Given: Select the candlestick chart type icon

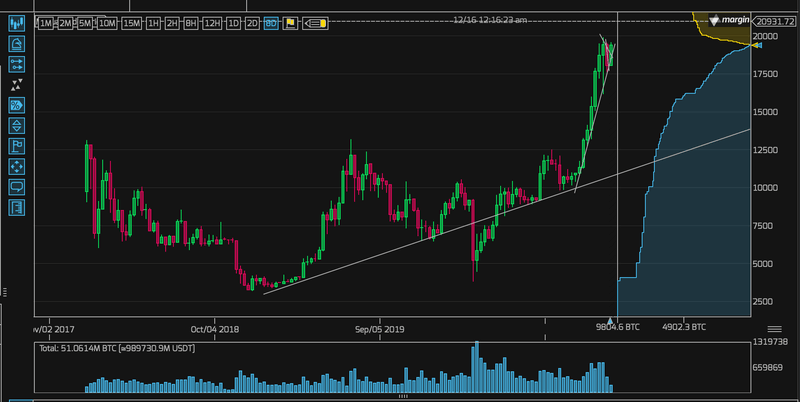Looking at the screenshot, I should [16, 23].
